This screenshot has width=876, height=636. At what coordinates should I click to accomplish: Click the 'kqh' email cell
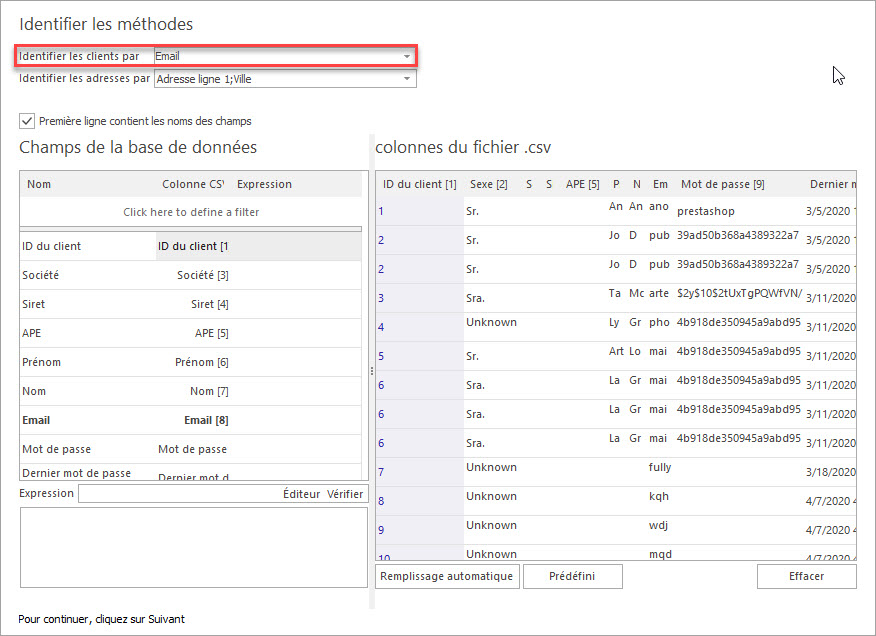point(659,496)
